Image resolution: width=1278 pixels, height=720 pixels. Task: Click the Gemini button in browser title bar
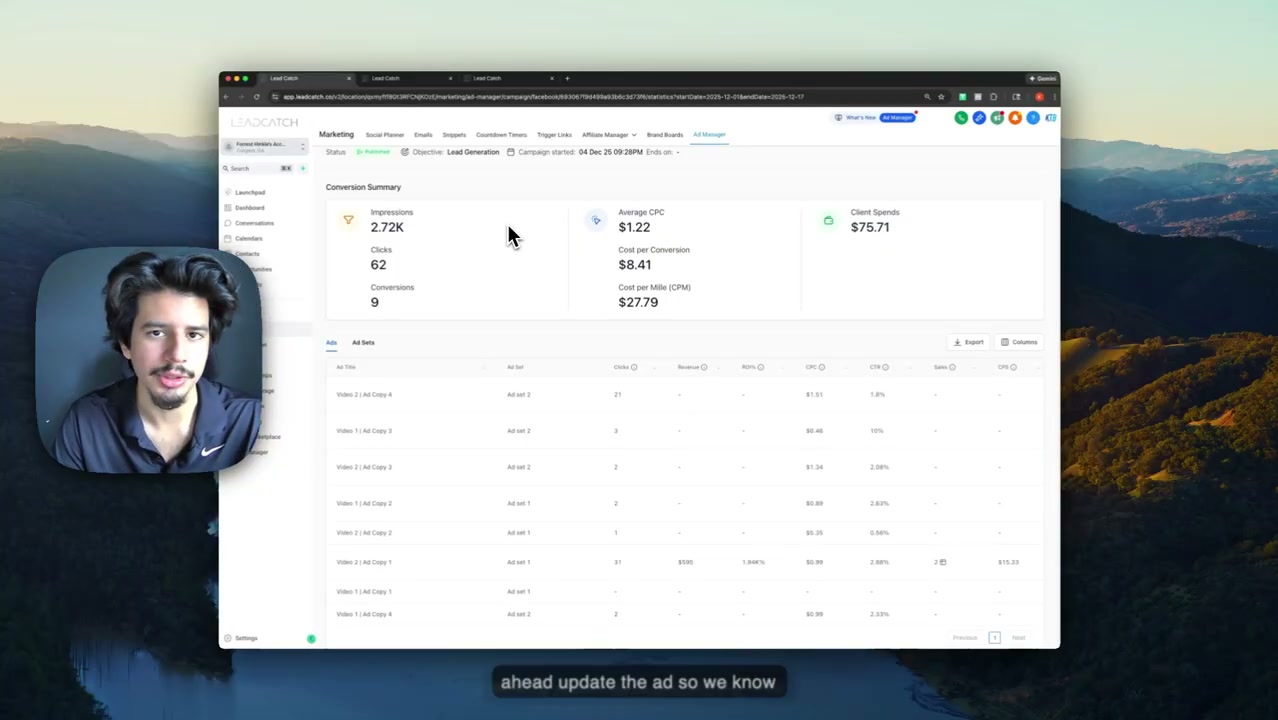point(1043,78)
